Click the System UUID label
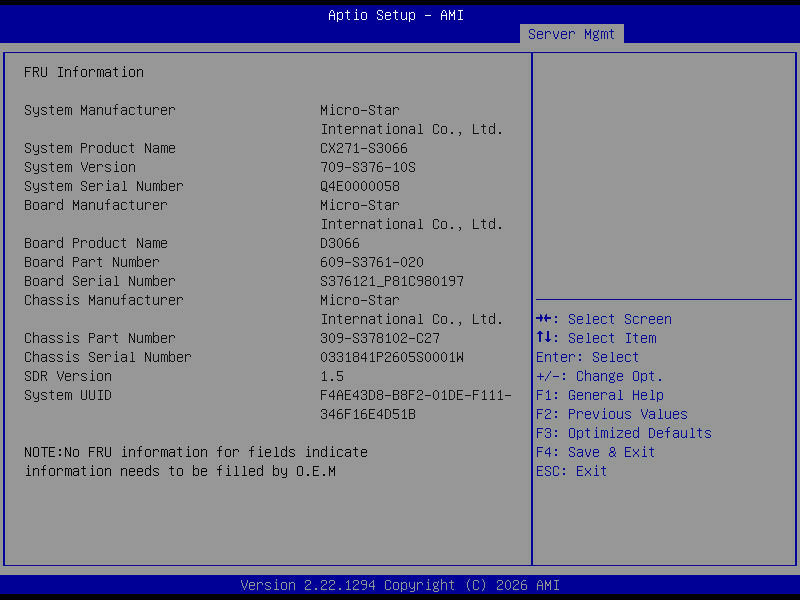800x600 pixels. 68,395
